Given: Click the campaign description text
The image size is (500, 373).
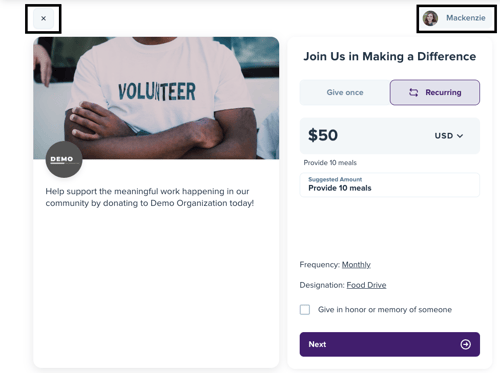Looking at the screenshot, I should pos(150,197).
